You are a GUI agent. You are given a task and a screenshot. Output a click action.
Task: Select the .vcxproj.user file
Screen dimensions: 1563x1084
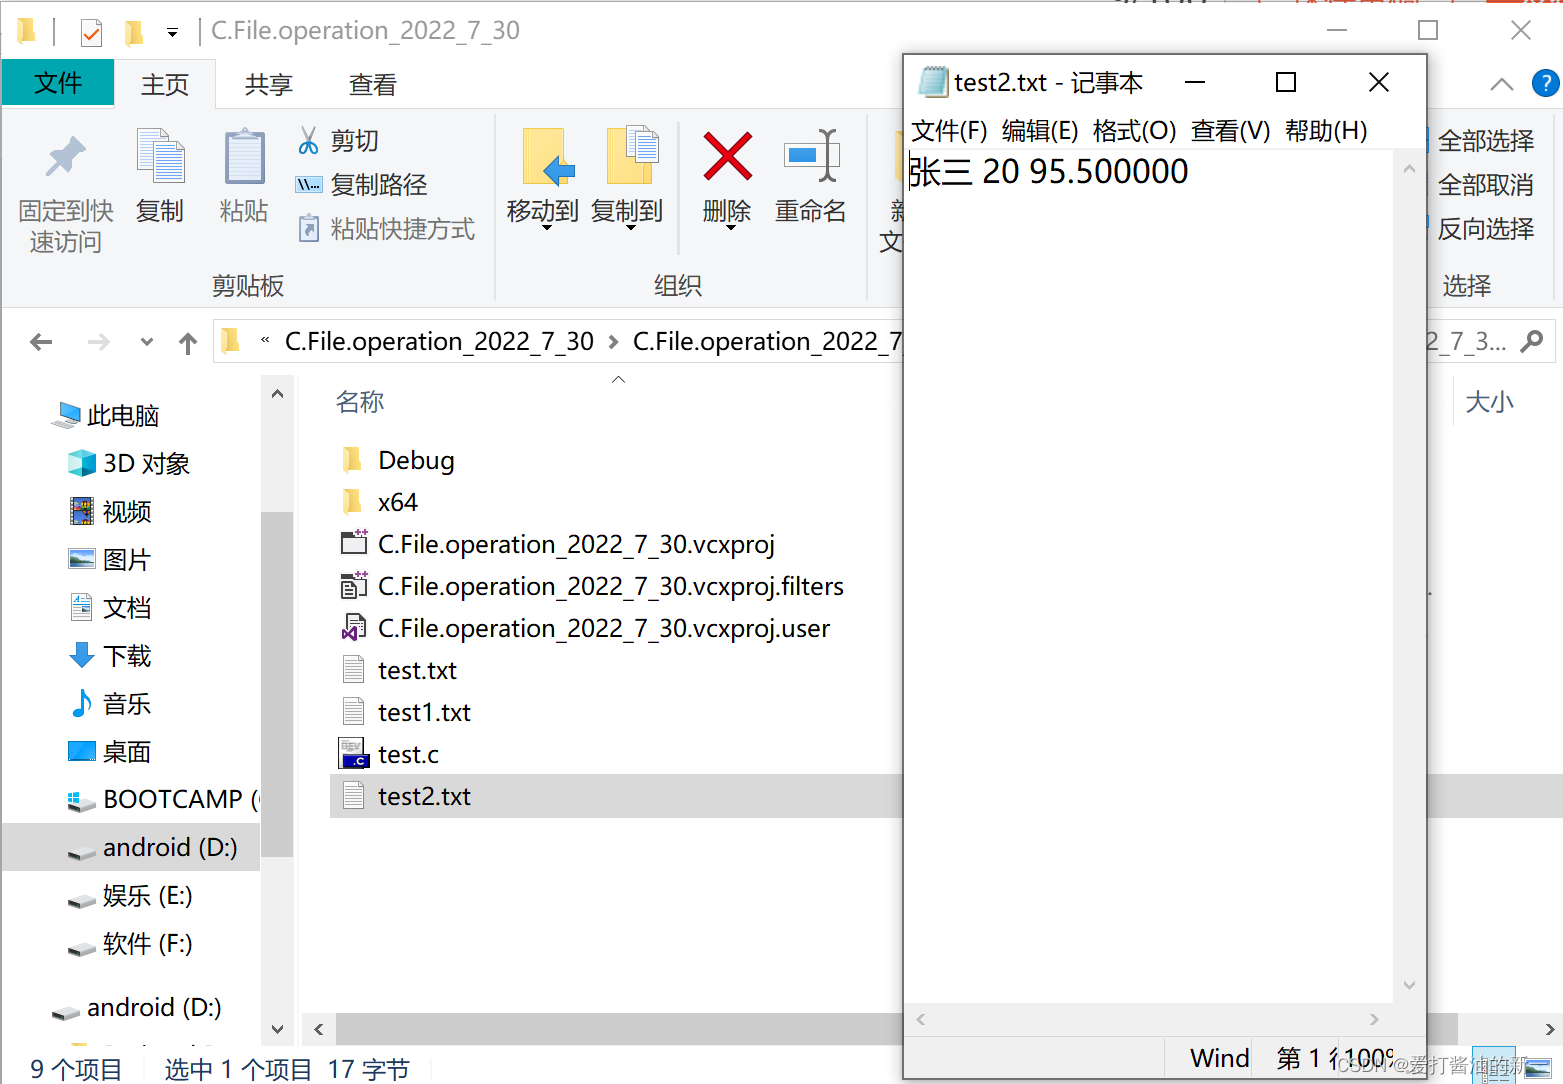586,628
